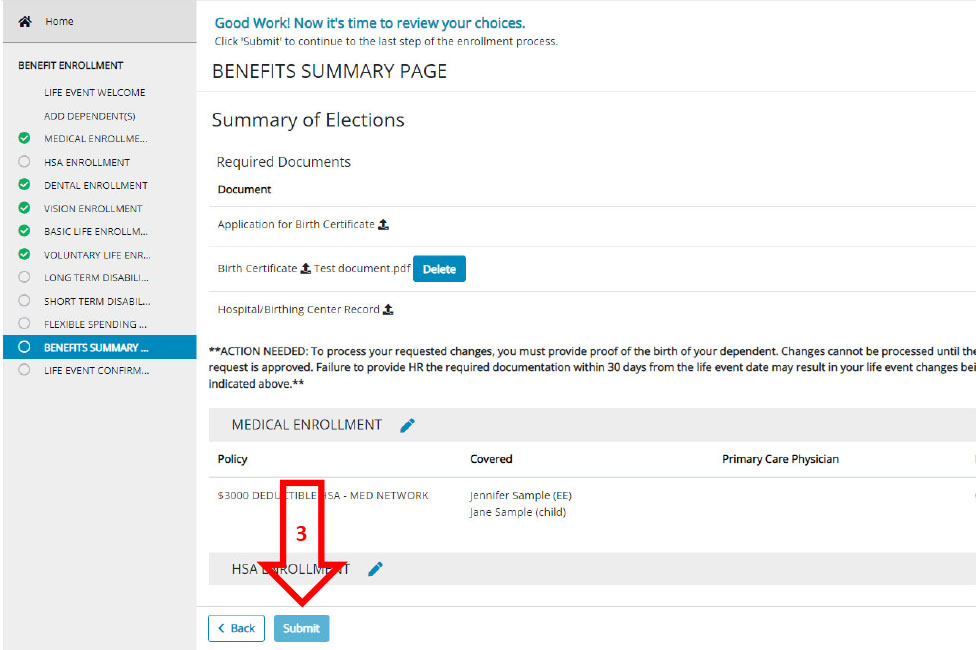The height and width of the screenshot is (650, 976).
Task: Delete the uploaded Test document.pdf
Action: (x=439, y=269)
